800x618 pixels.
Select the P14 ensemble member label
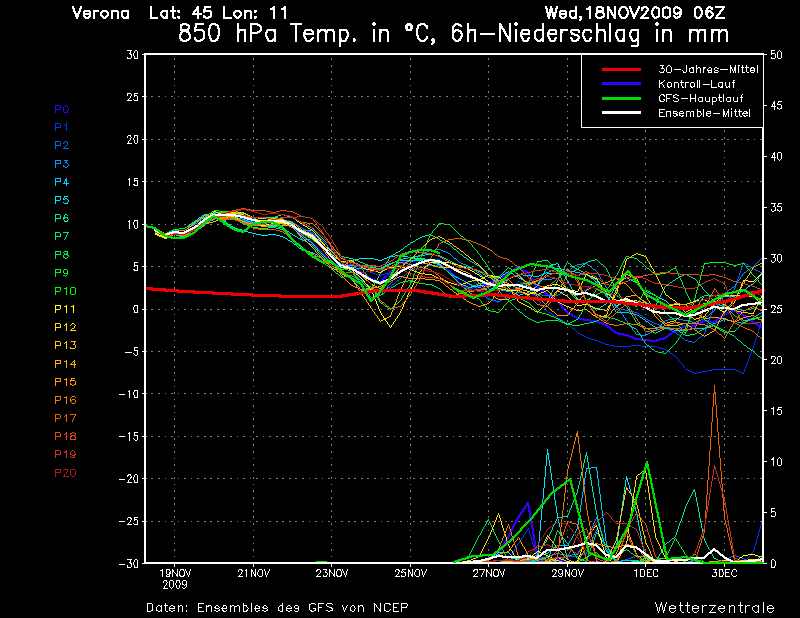65,364
